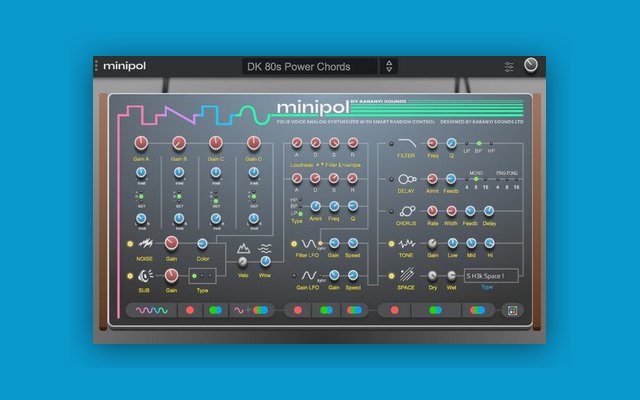Toggle the NOISE power LED
Viewport: 640px width, 400px height.
[130, 244]
